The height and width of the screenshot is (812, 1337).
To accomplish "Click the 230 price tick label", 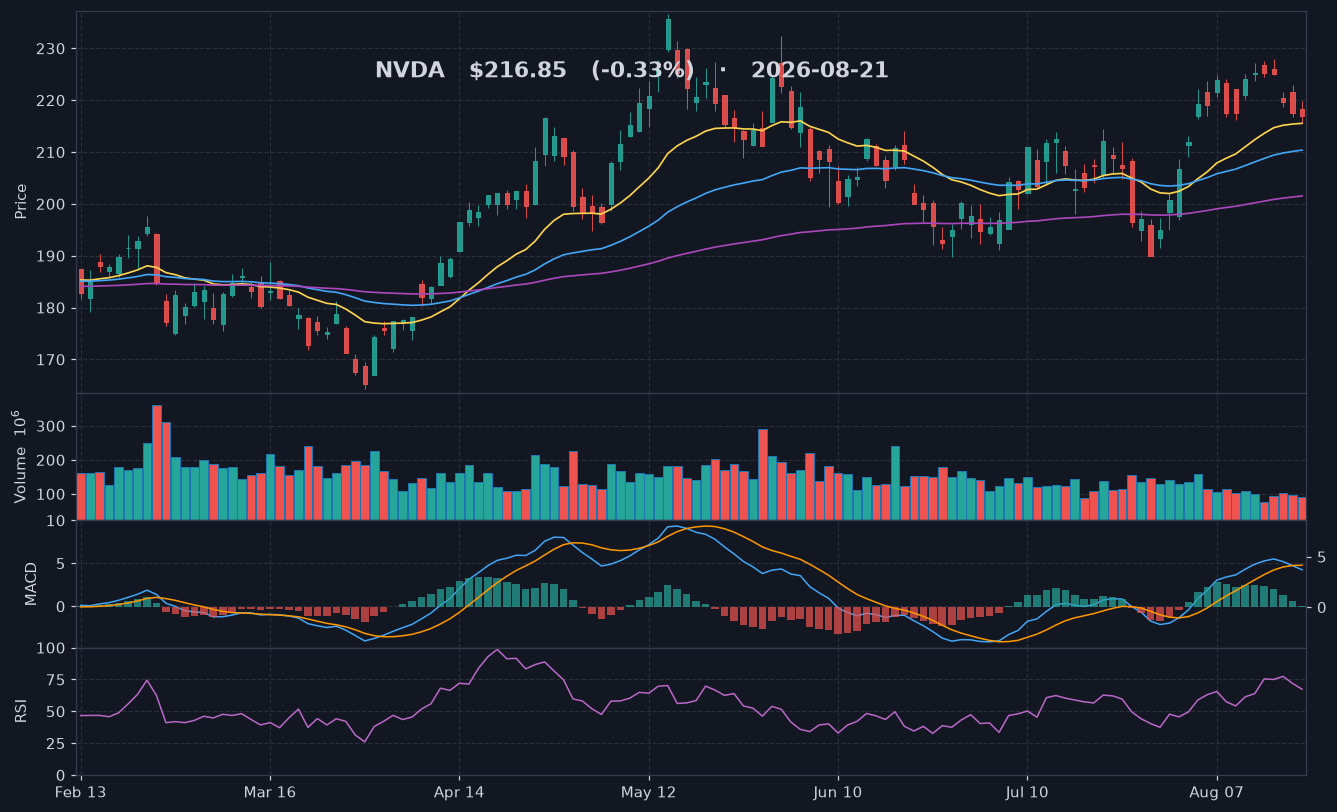I will (x=51, y=49).
